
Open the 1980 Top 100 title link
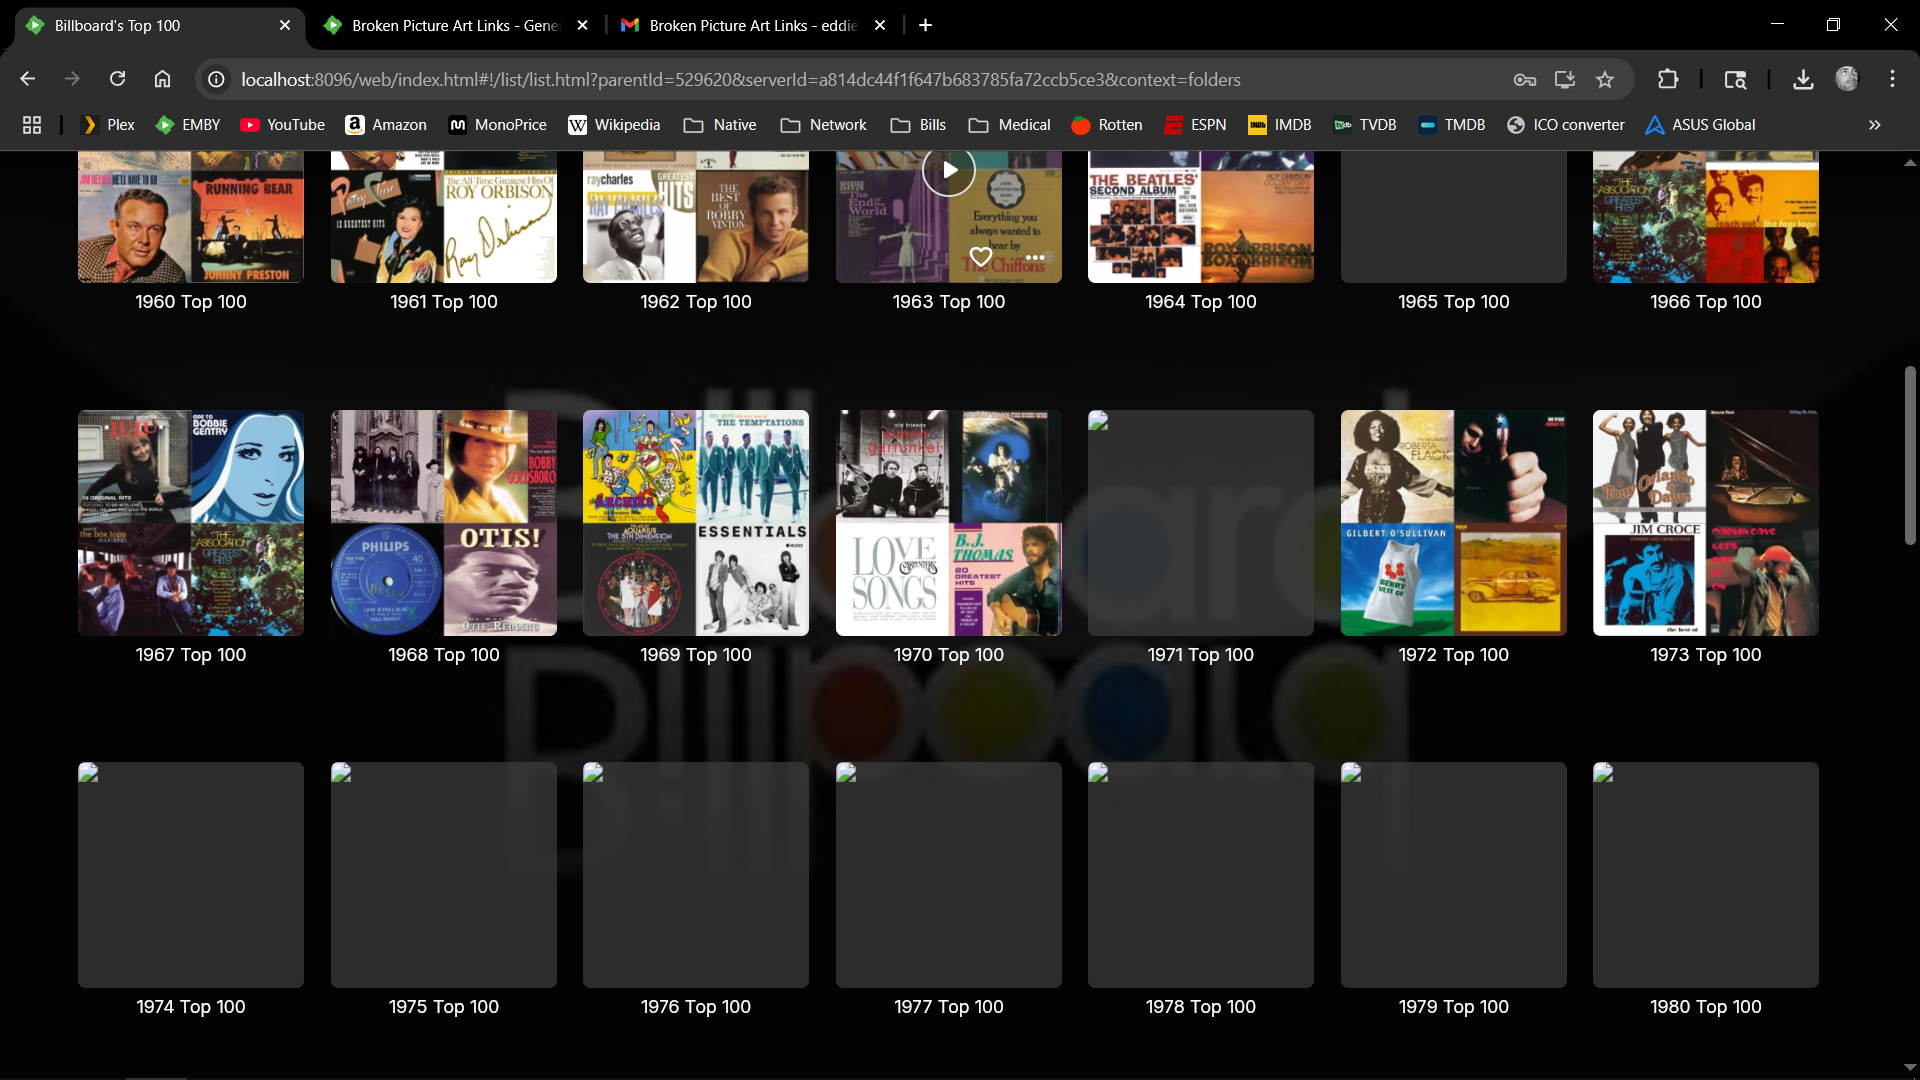pyautogui.click(x=1705, y=1007)
